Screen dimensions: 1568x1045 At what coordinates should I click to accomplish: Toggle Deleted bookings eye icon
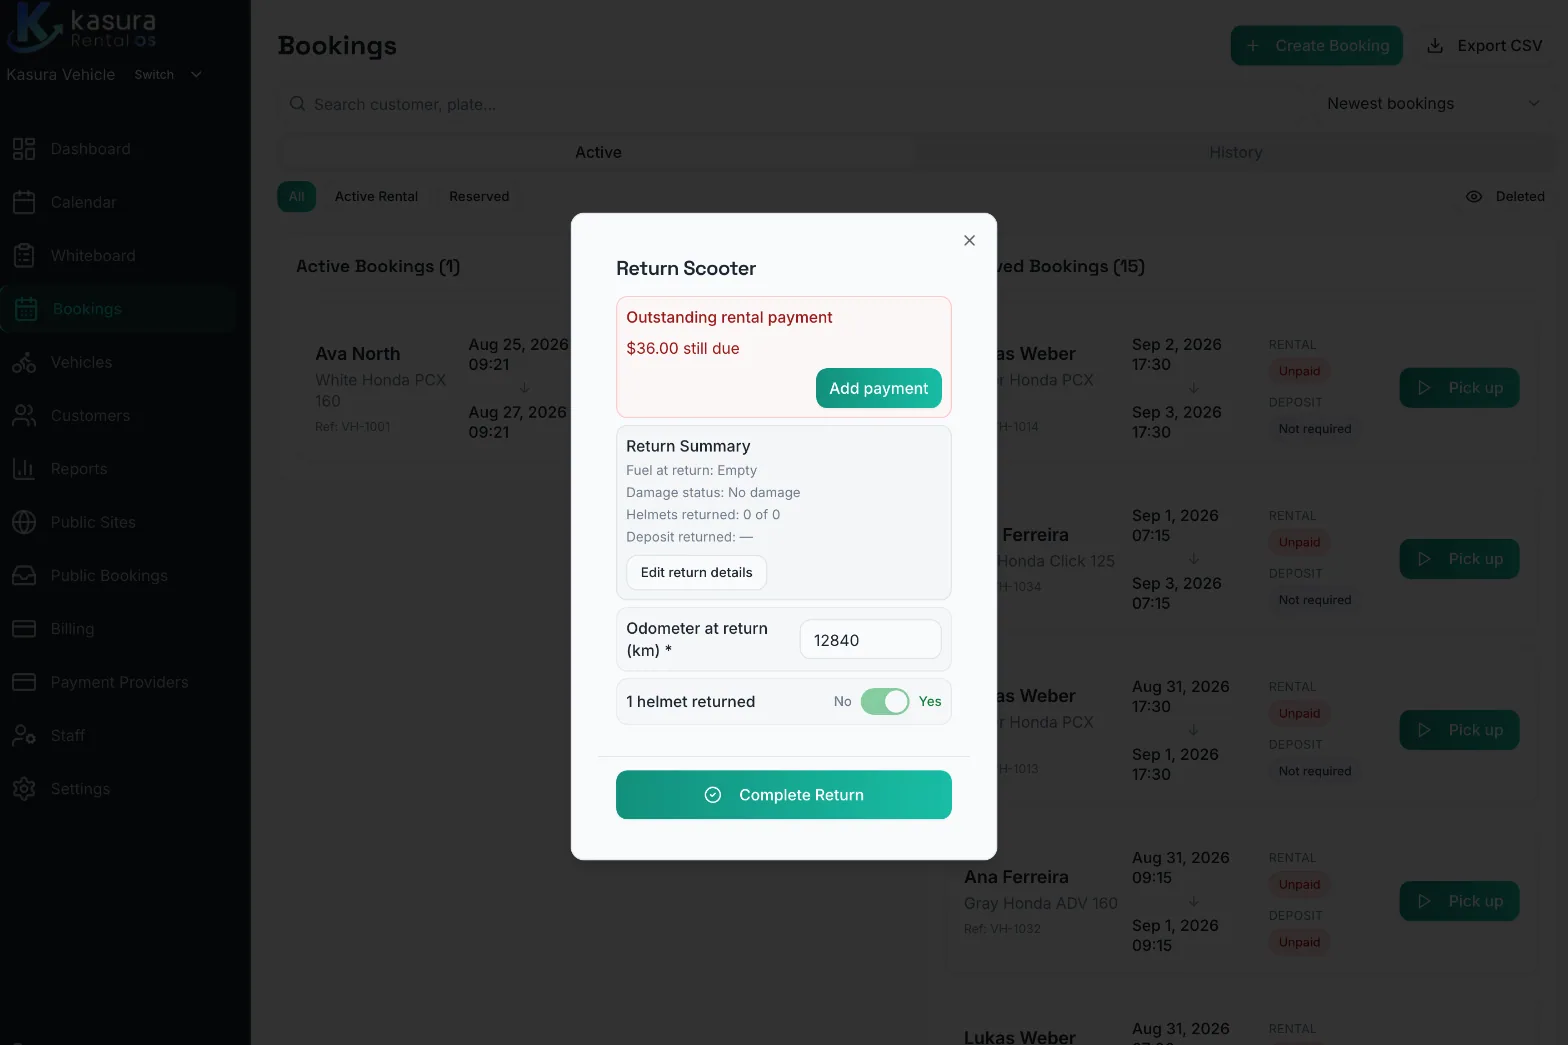tap(1474, 197)
